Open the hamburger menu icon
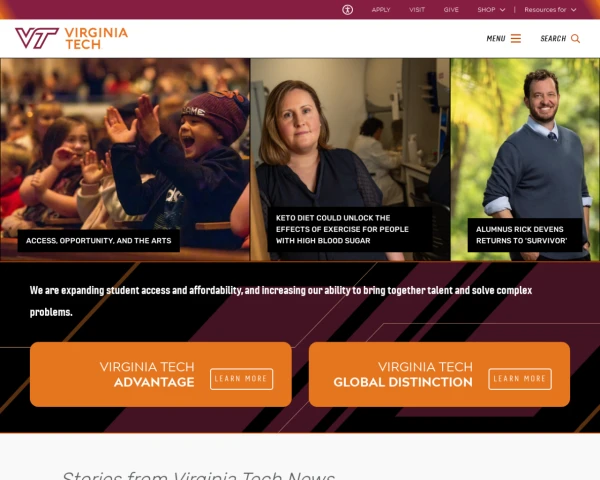The image size is (600, 480). click(x=516, y=38)
